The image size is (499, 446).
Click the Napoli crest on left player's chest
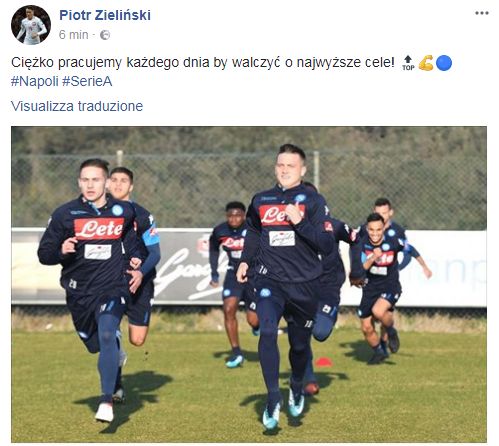pyautogui.click(x=117, y=210)
